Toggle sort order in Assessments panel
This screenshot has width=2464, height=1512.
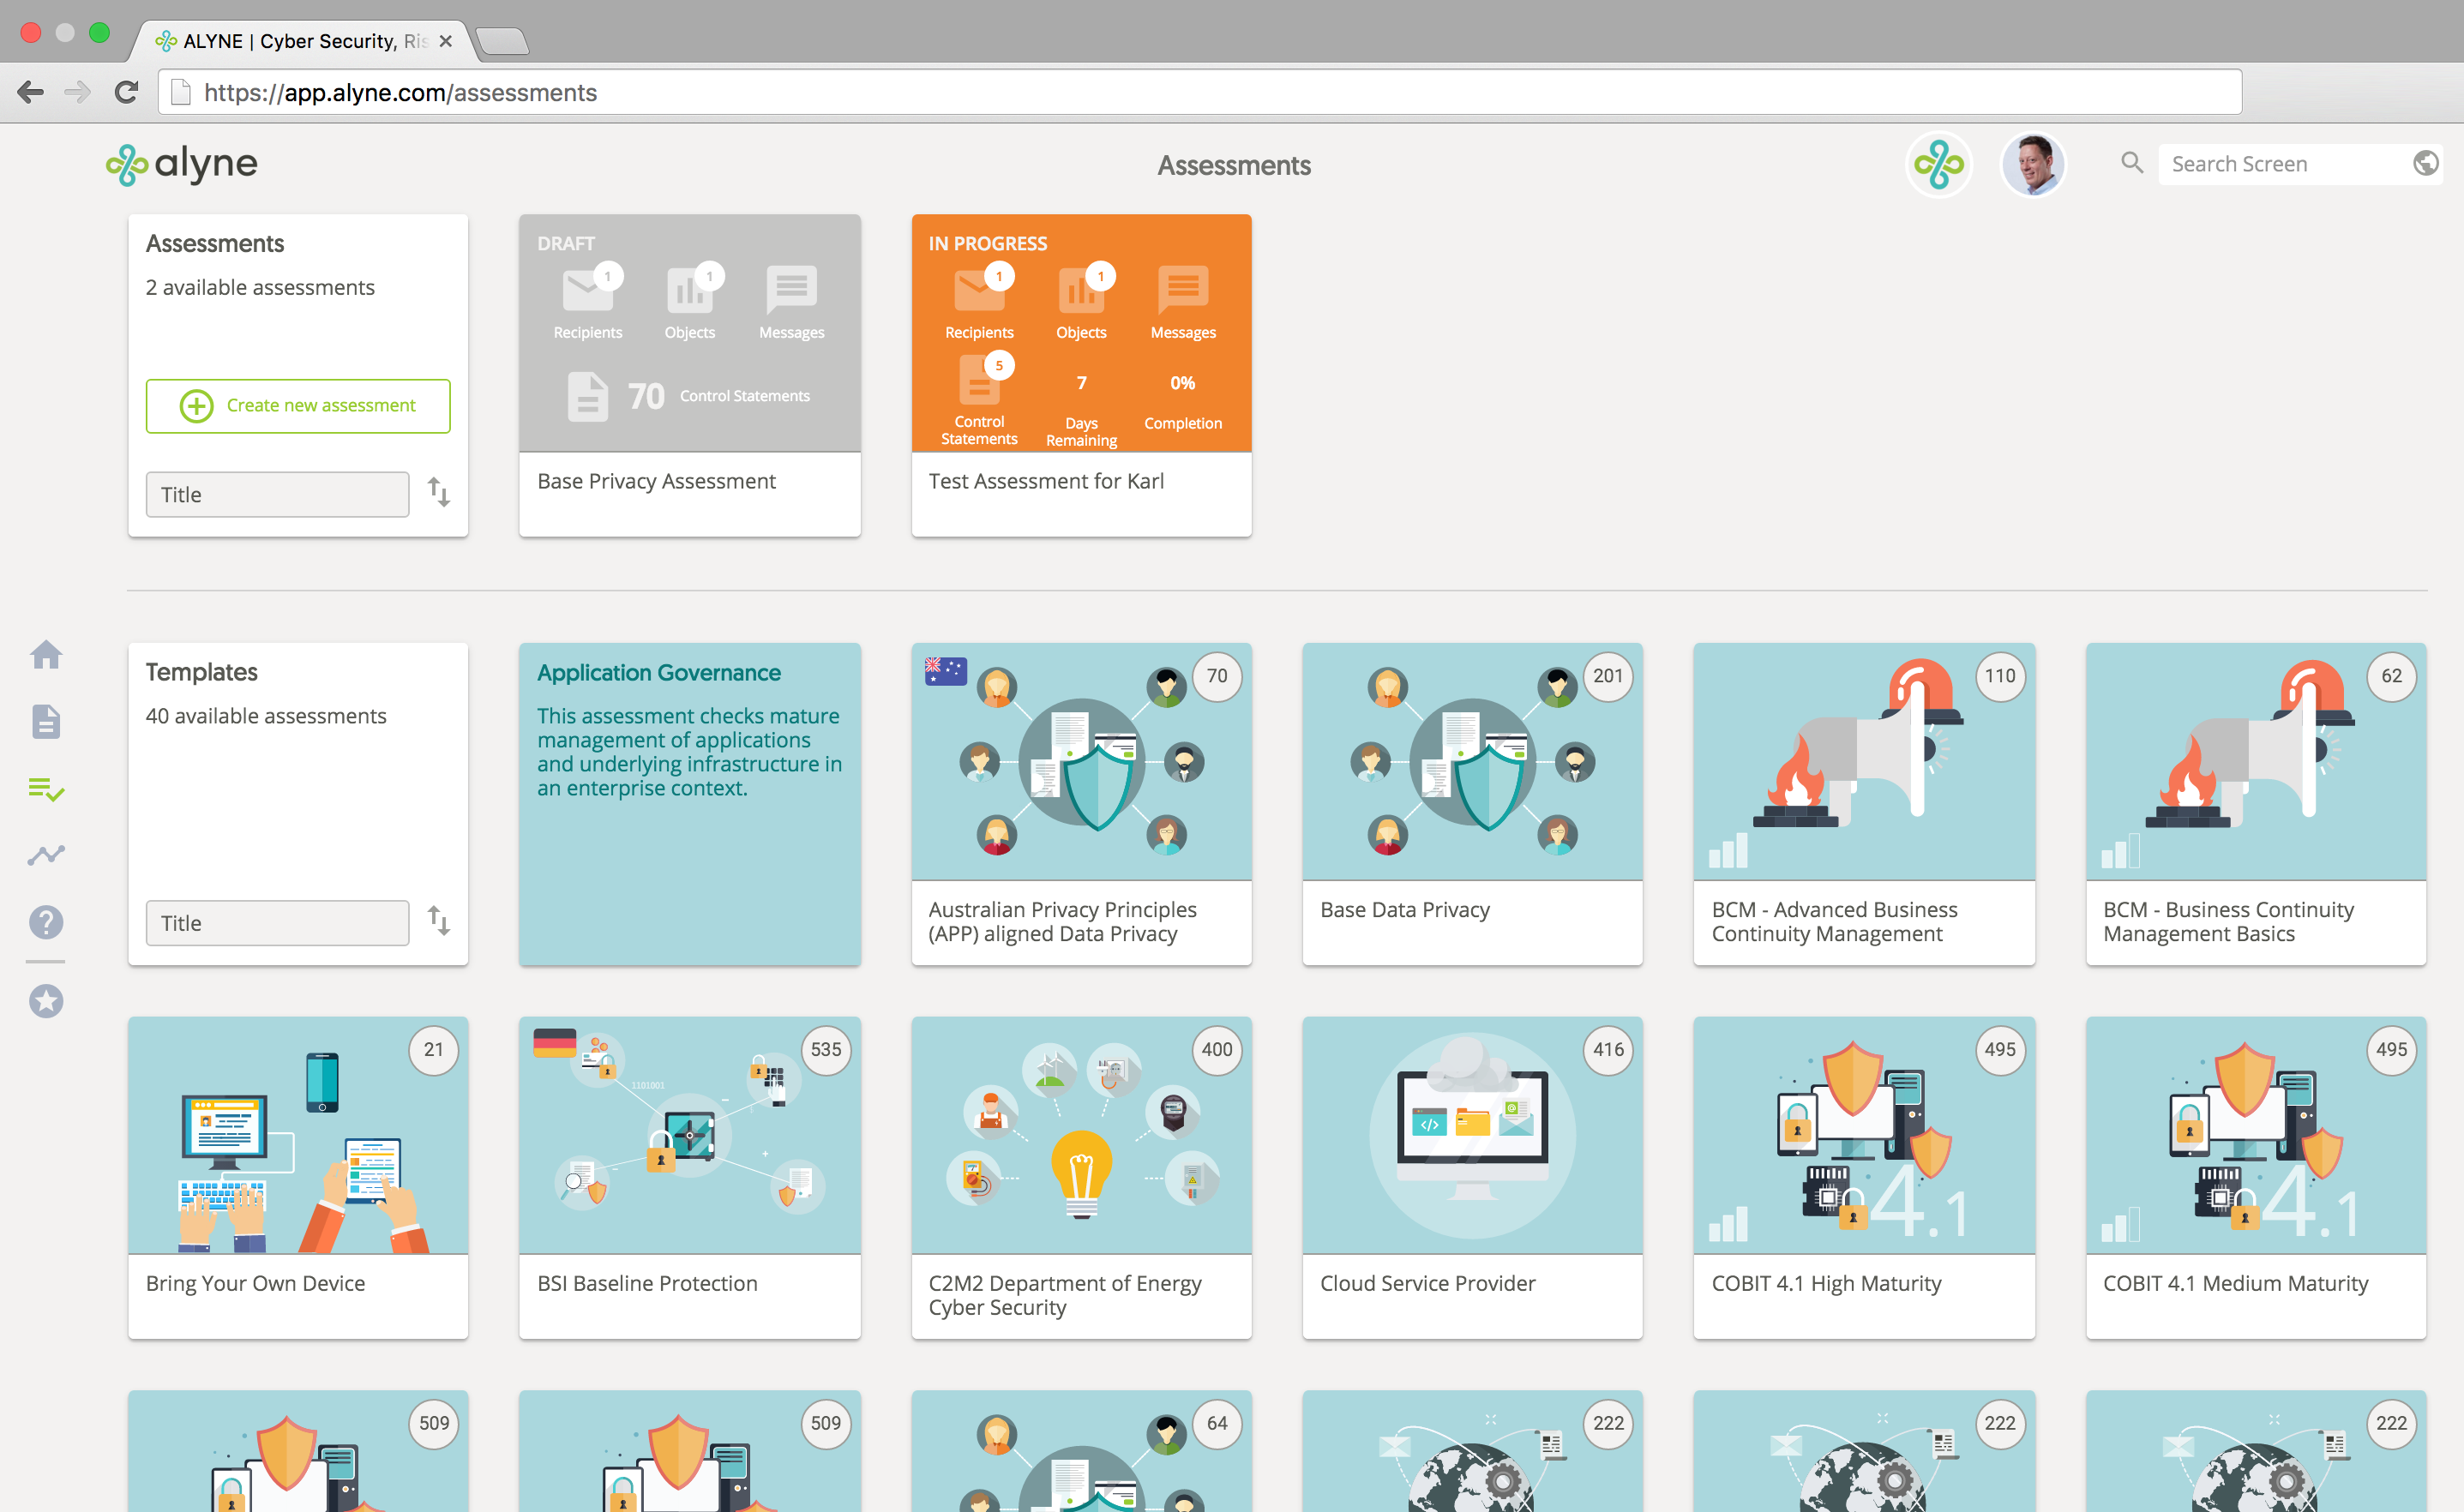click(x=439, y=493)
